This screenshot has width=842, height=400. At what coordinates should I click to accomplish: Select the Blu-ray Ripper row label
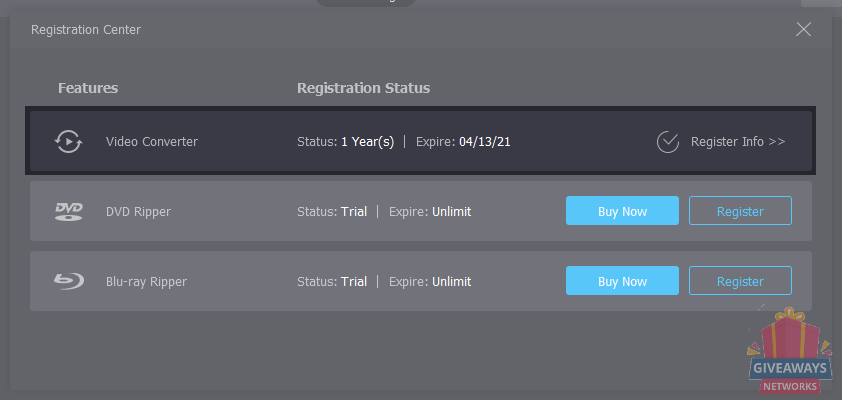[146, 281]
